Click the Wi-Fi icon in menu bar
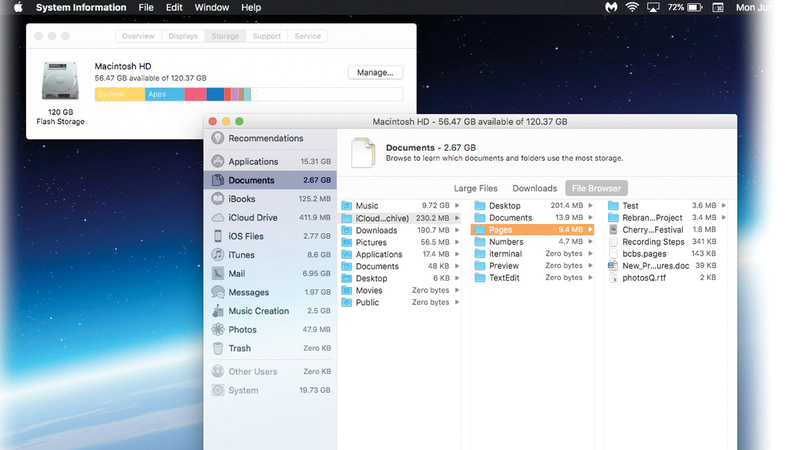This screenshot has width=800, height=450. tap(632, 7)
